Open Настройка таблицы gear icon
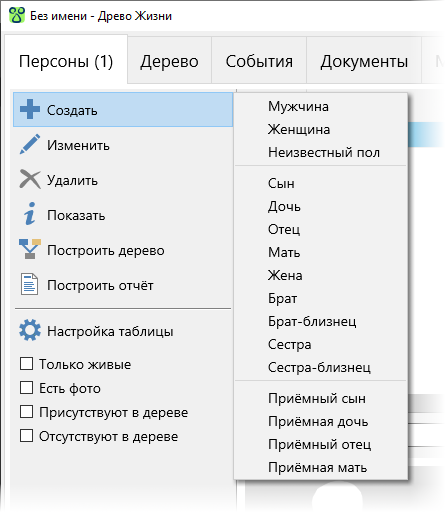Screen dimensions: 446x513 [30, 331]
